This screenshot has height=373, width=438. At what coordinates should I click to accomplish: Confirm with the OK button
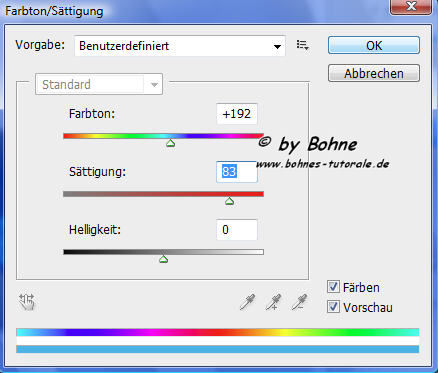[x=374, y=45]
